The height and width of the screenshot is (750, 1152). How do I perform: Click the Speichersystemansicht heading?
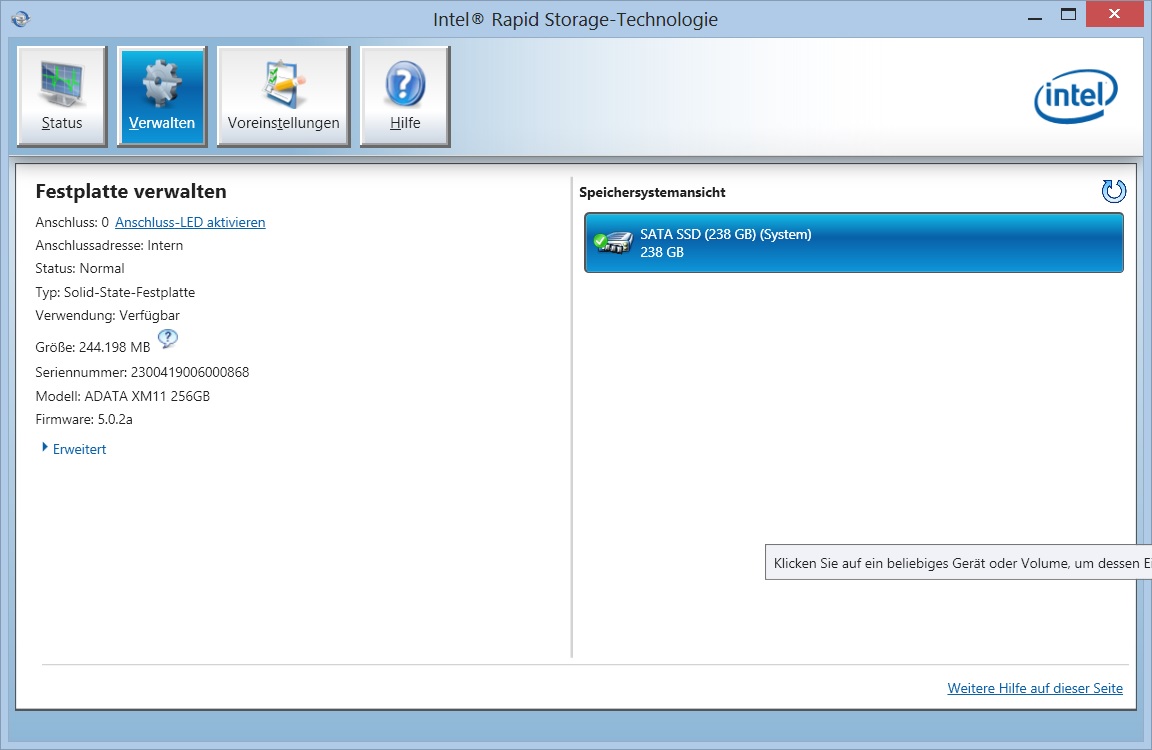coord(652,192)
